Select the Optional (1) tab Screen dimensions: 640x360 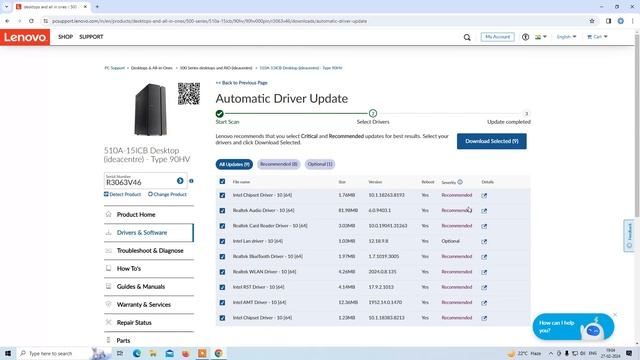pyautogui.click(x=320, y=164)
